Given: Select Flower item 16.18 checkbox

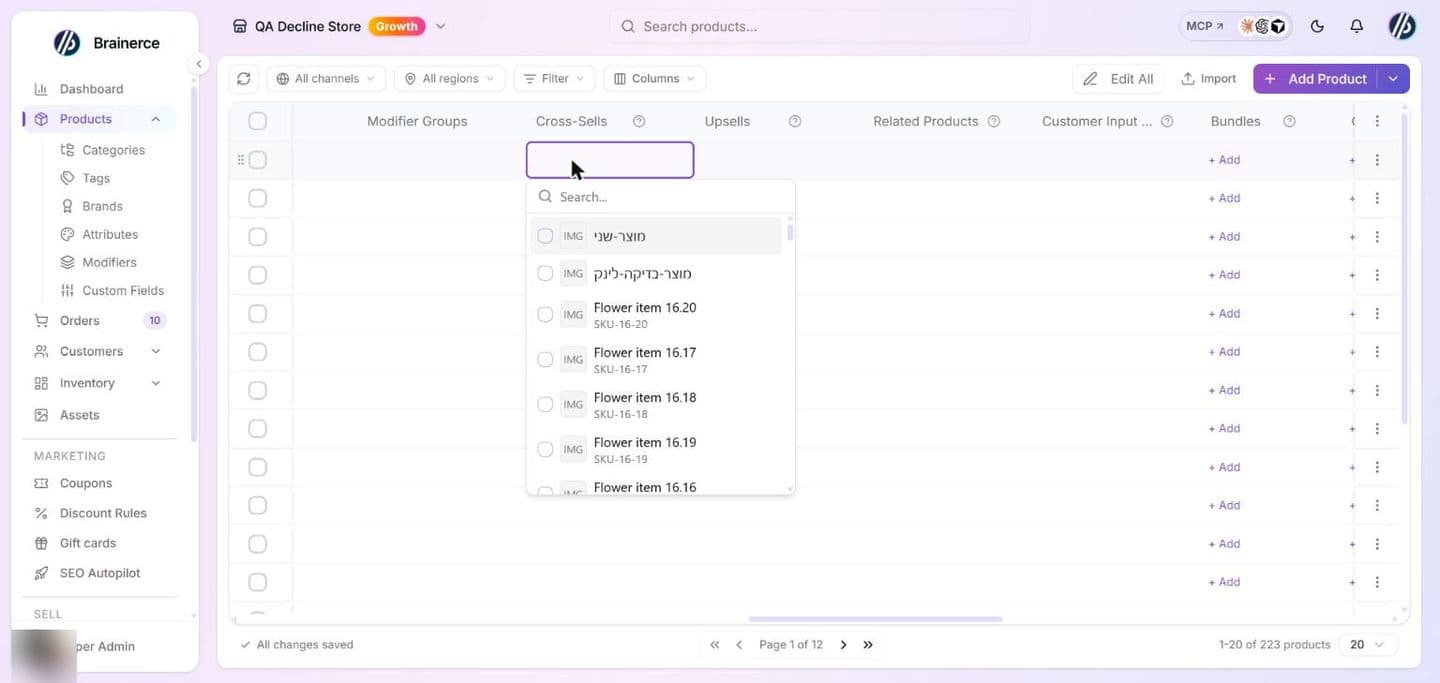Looking at the screenshot, I should [545, 404].
